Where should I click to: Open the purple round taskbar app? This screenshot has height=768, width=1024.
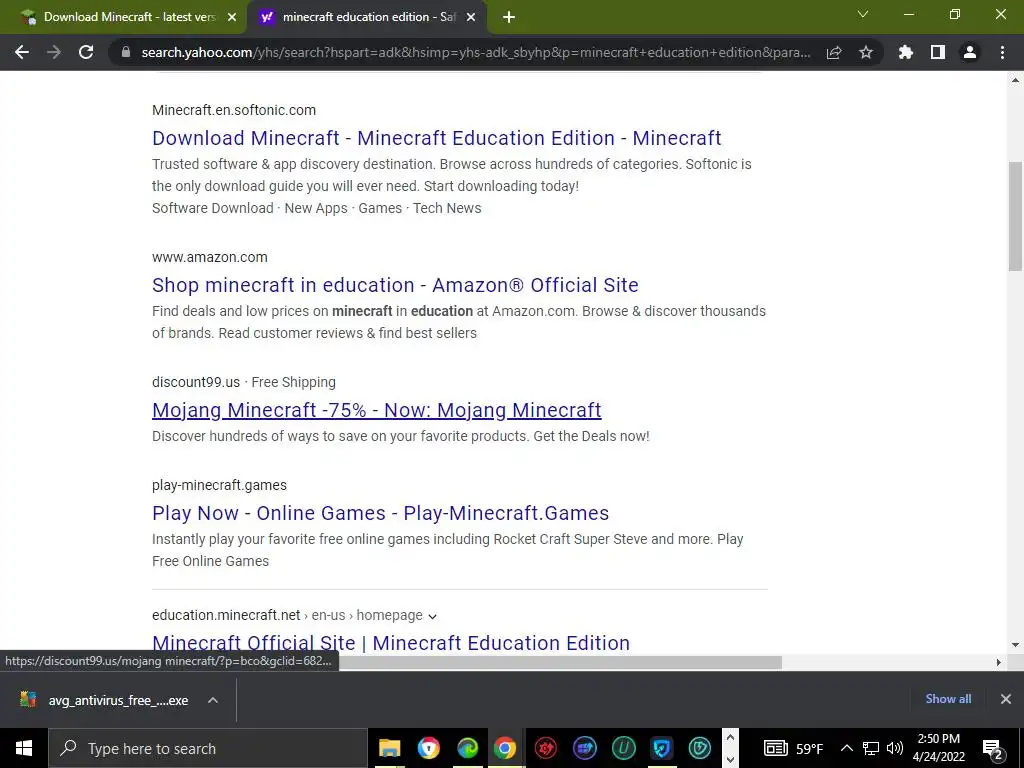click(x=584, y=748)
